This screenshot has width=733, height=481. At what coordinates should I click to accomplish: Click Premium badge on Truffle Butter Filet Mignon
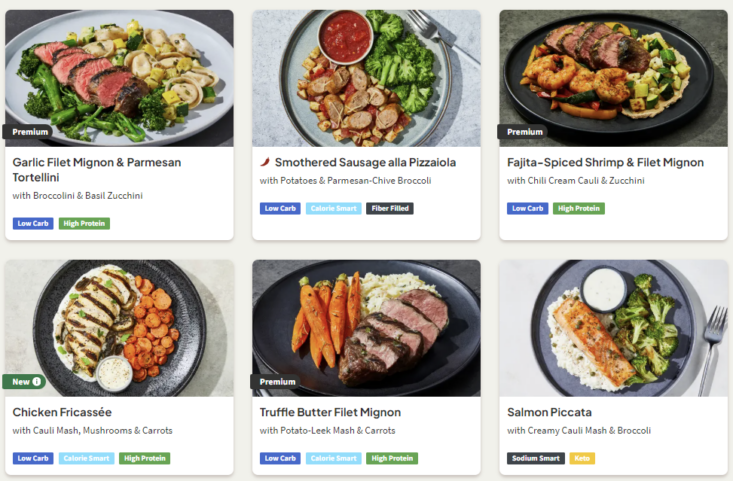pos(277,381)
